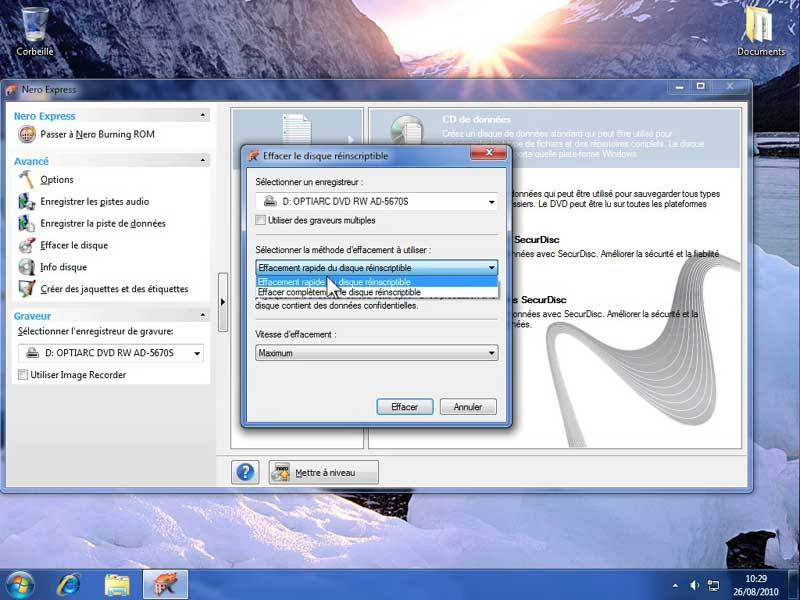Click the Nero Burning ROM disc icon
The height and width of the screenshot is (600, 800).
(x=27, y=134)
